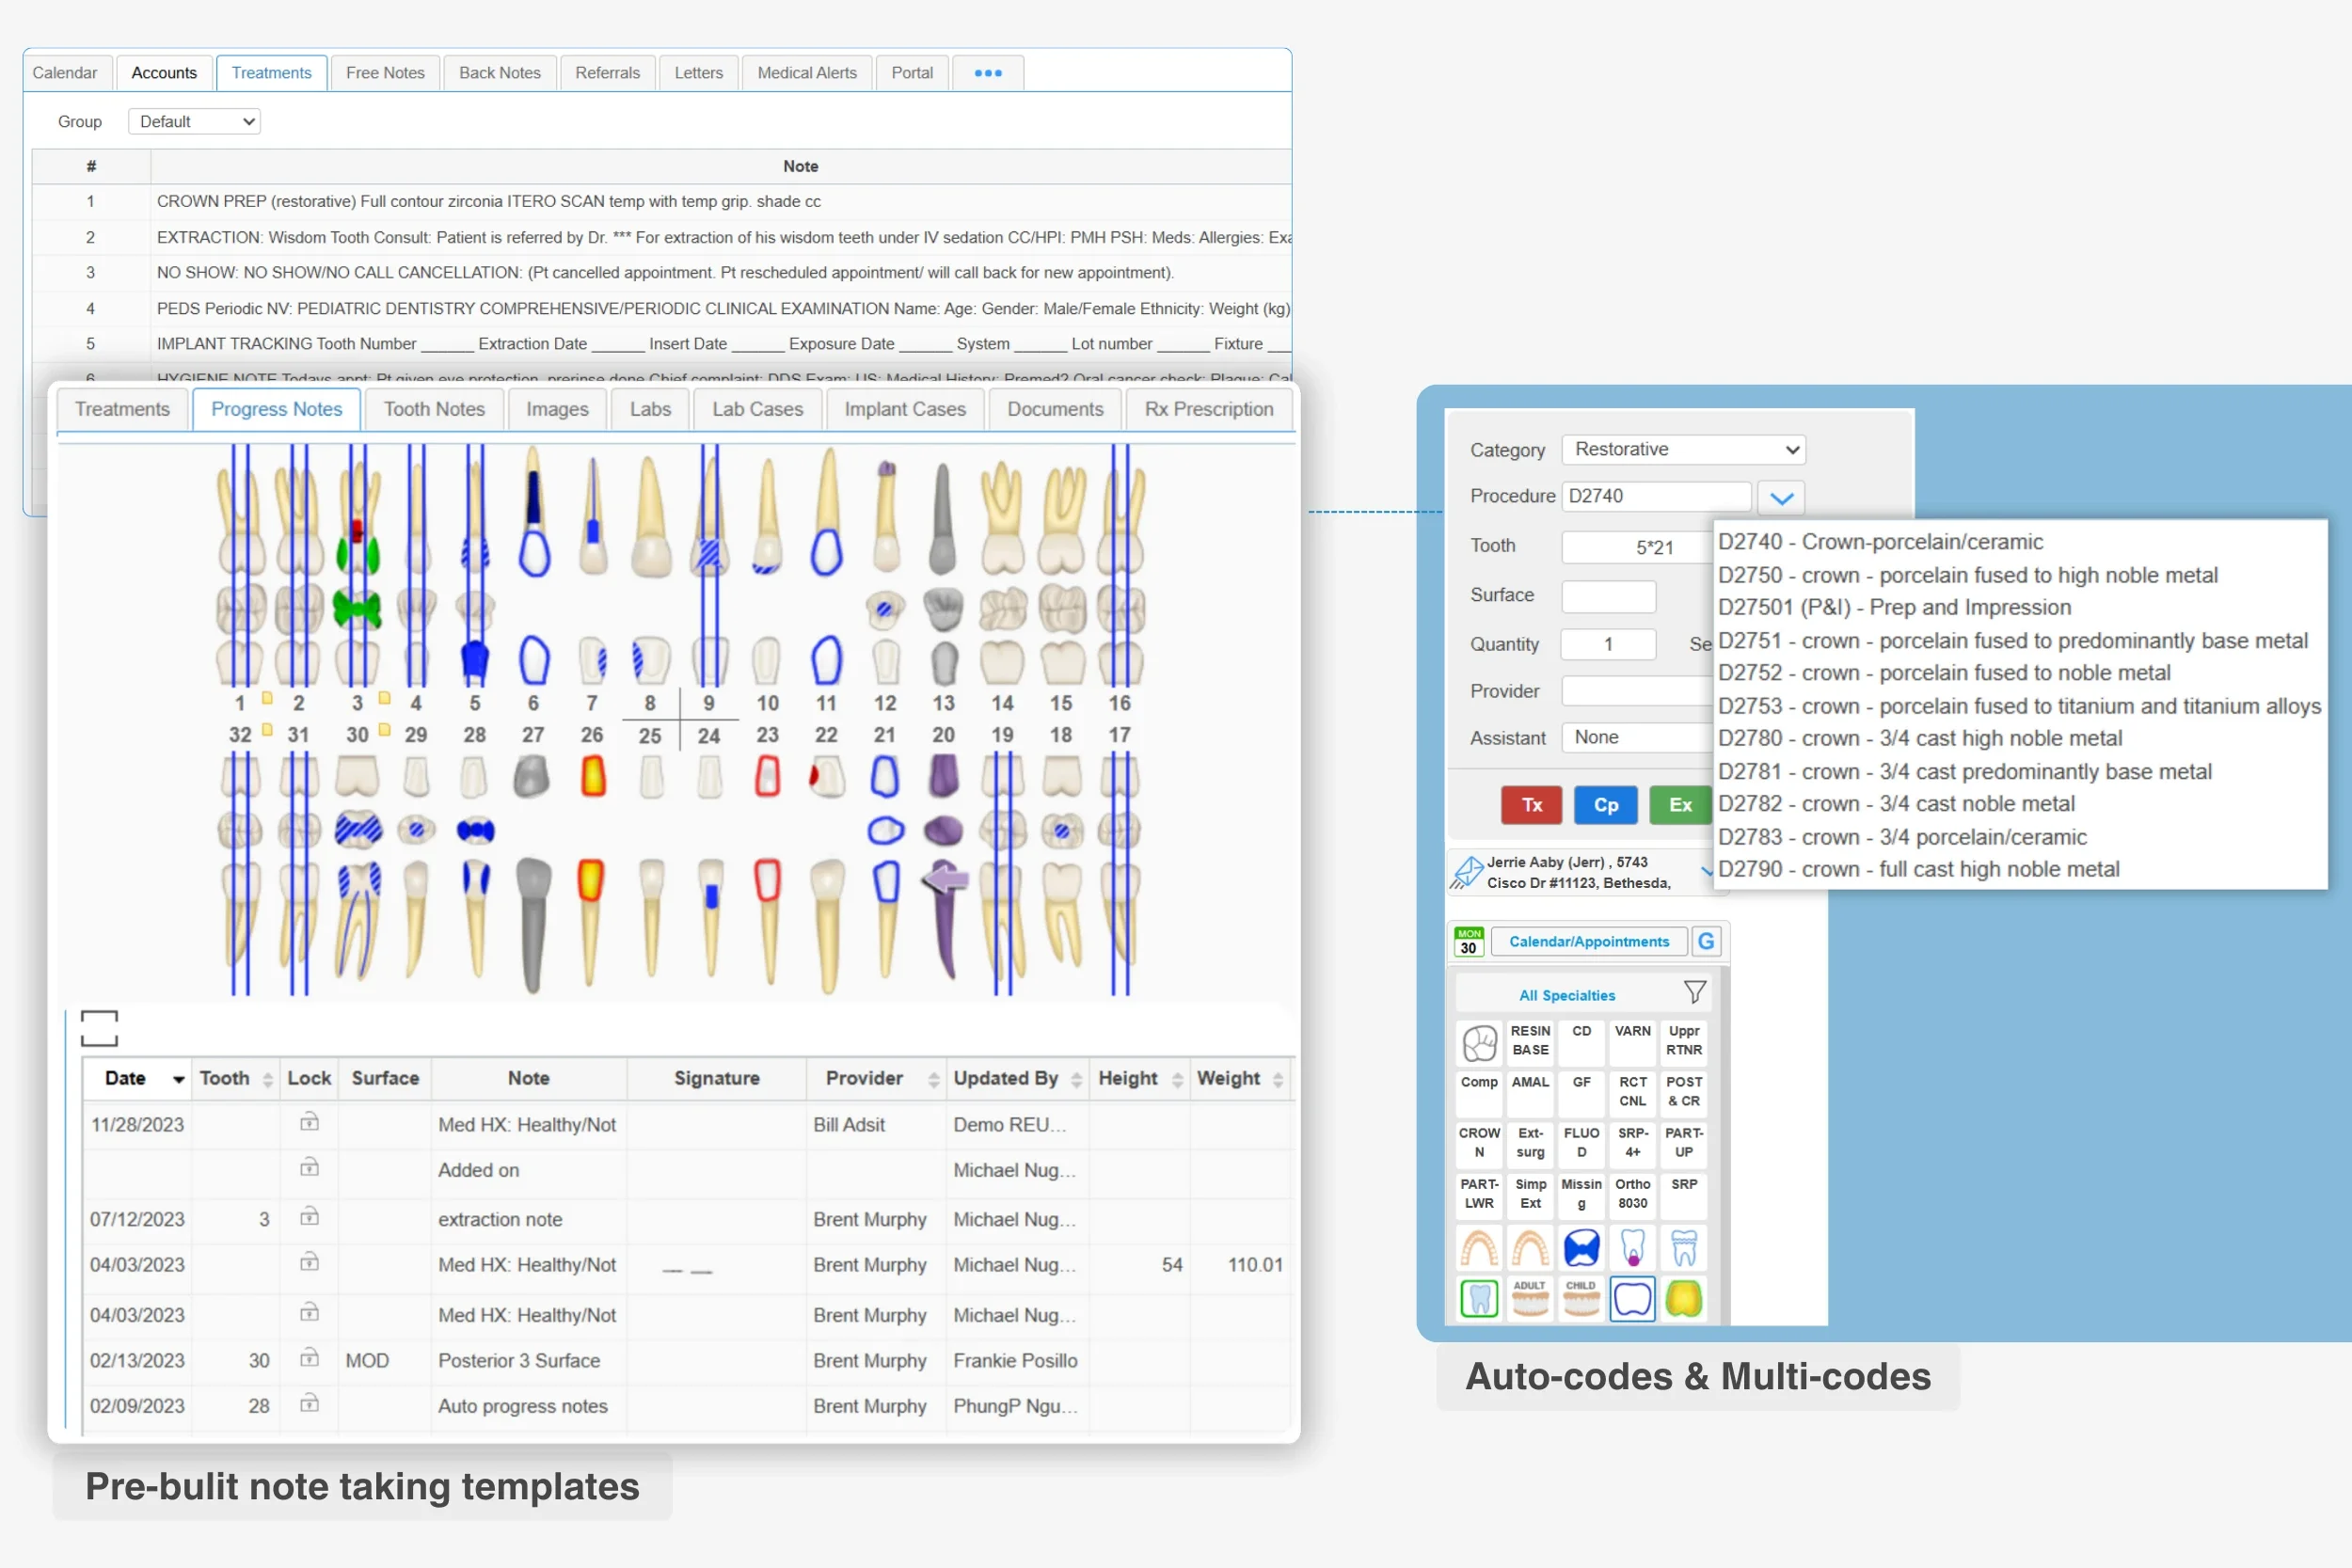Image resolution: width=2352 pixels, height=1568 pixels.
Task: Click the G button beside Calendar/Appointments
Action: click(1705, 941)
